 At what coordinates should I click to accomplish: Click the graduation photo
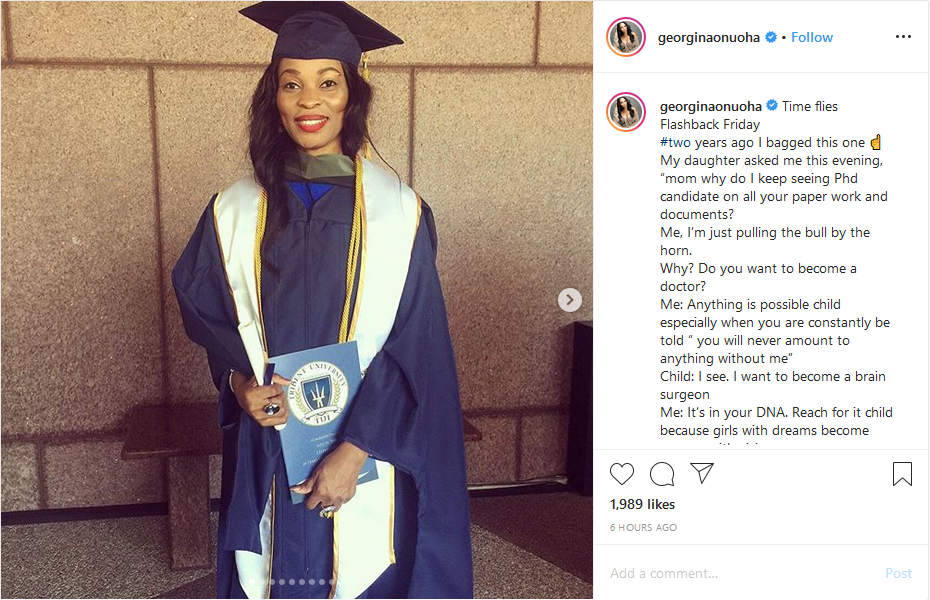[297, 300]
